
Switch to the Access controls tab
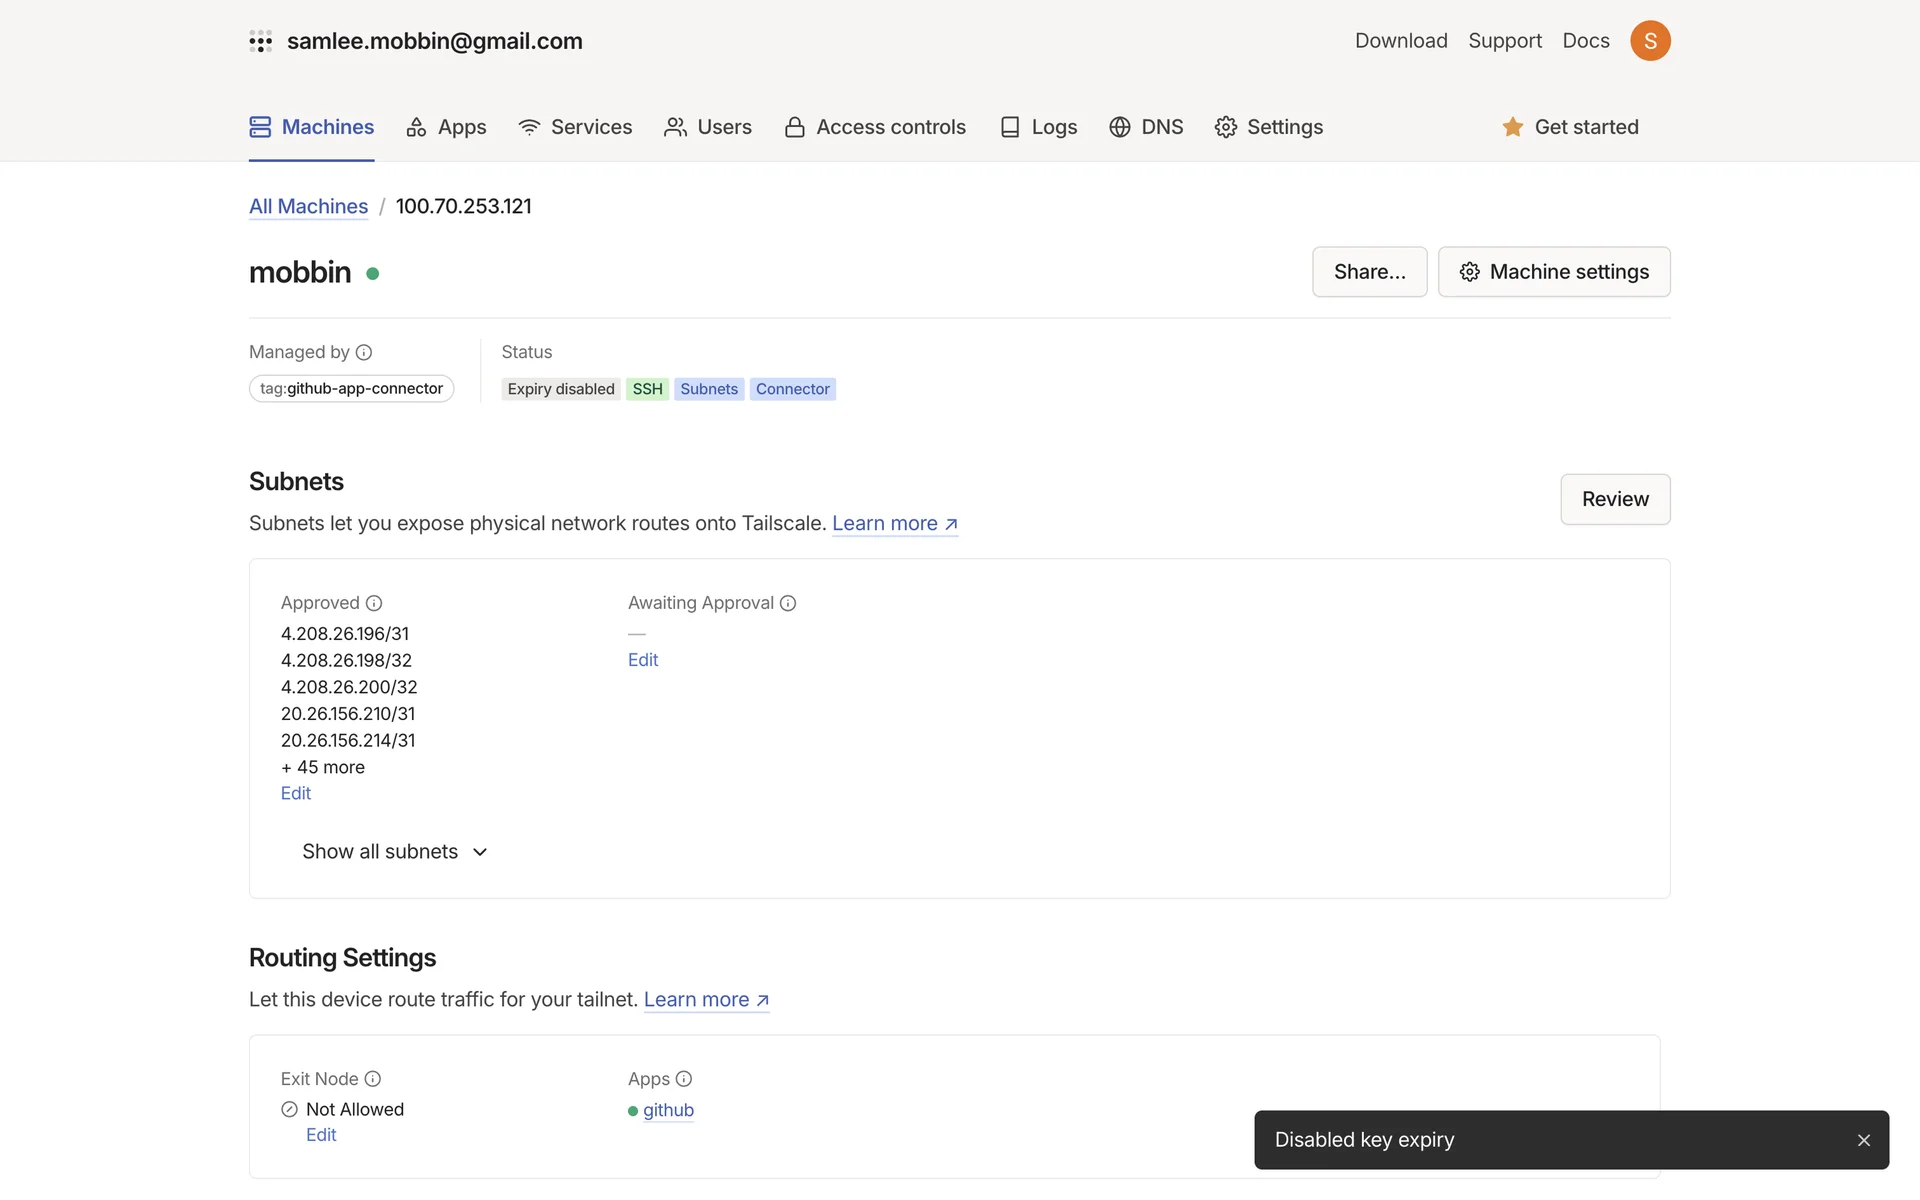(x=875, y=127)
